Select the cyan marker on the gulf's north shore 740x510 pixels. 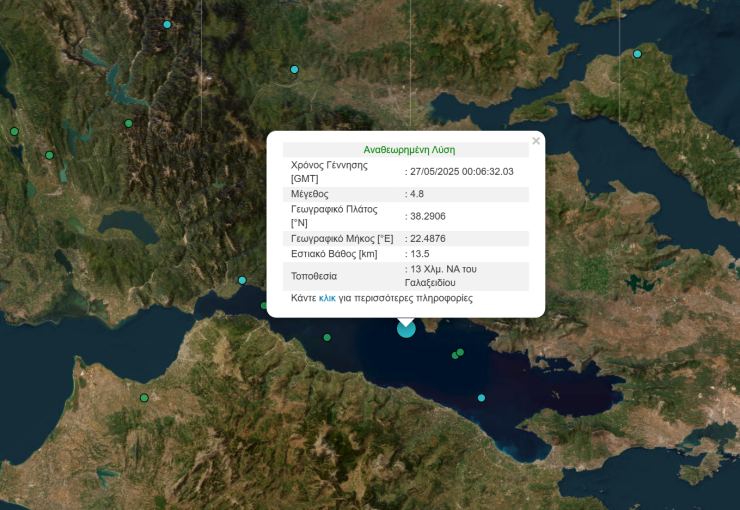(x=242, y=280)
